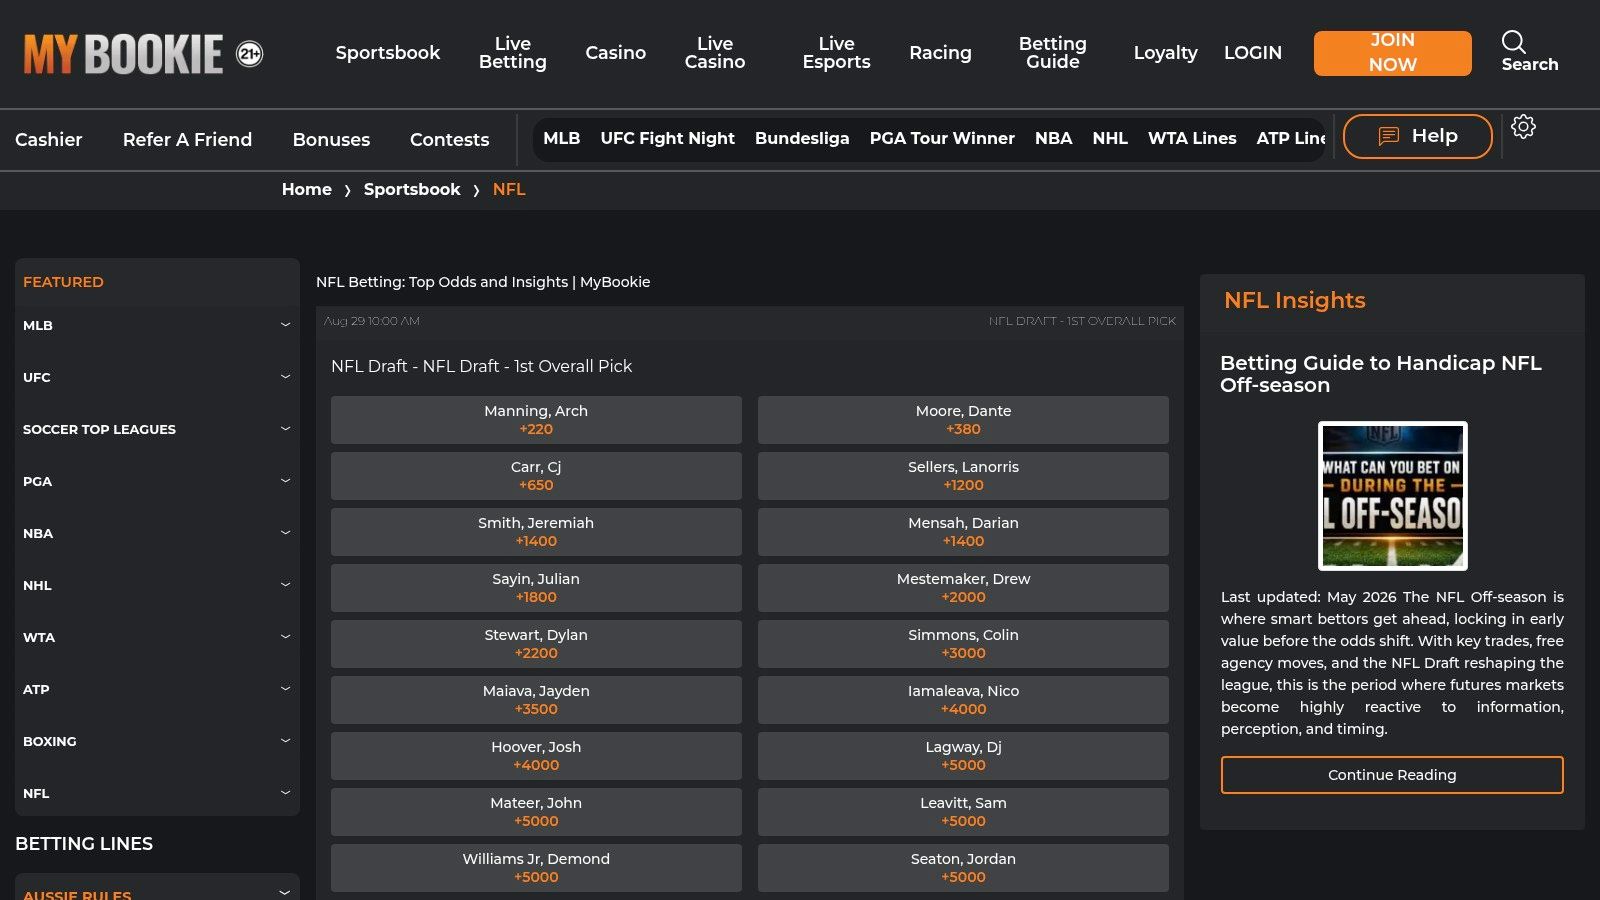Select Bundesliga quick link

click(802, 138)
